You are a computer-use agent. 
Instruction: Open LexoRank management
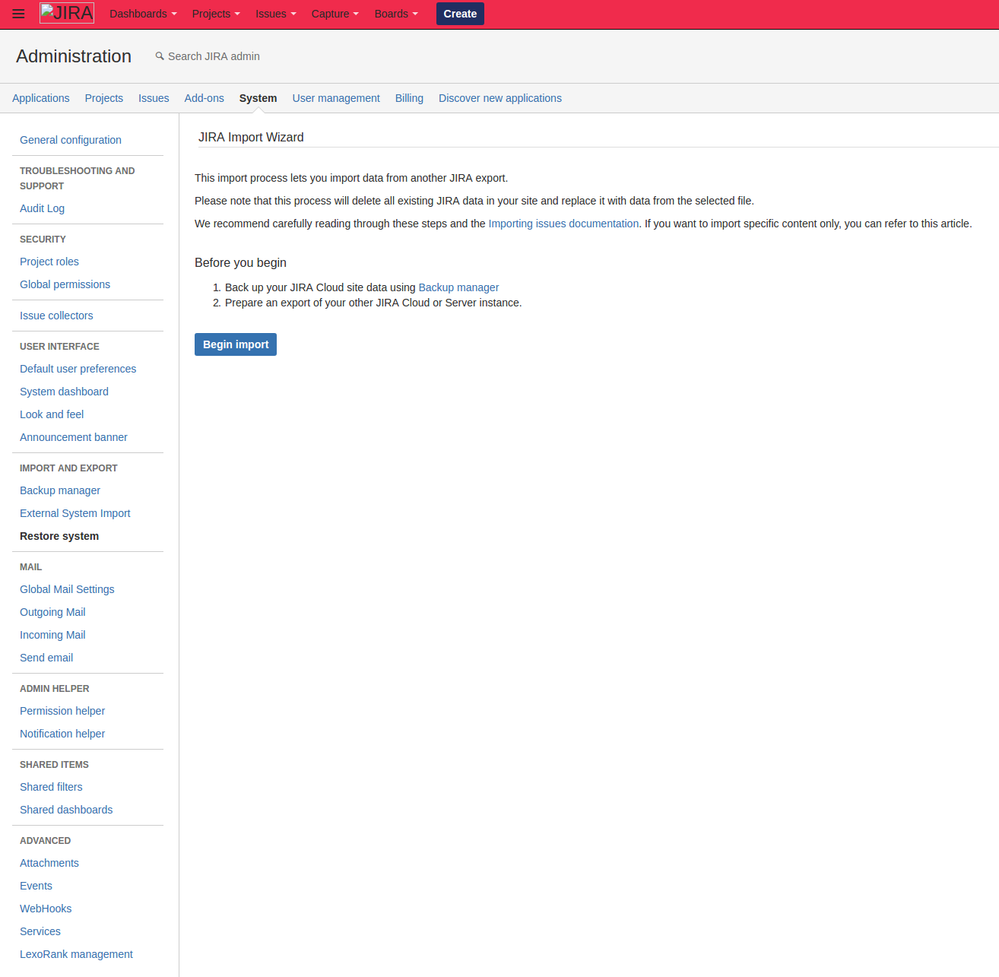click(76, 954)
